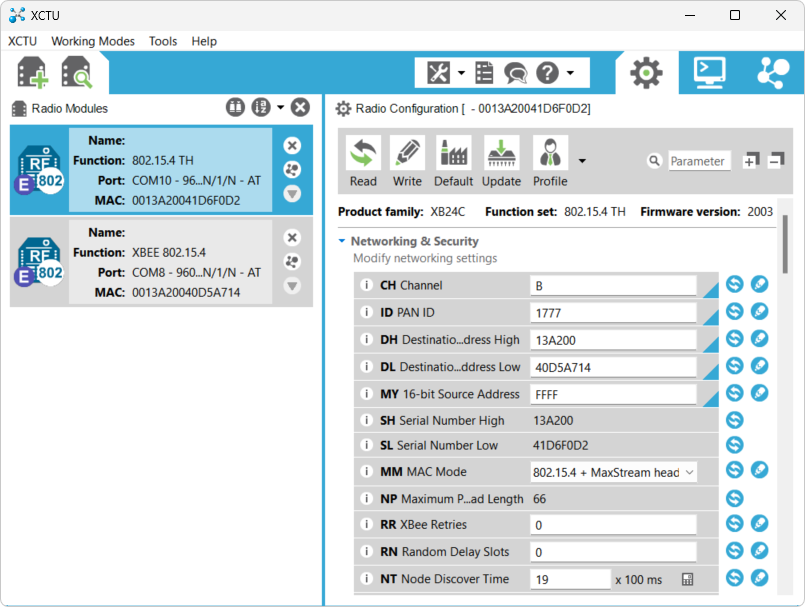Edit the RR XBee Retries field

[613, 525]
